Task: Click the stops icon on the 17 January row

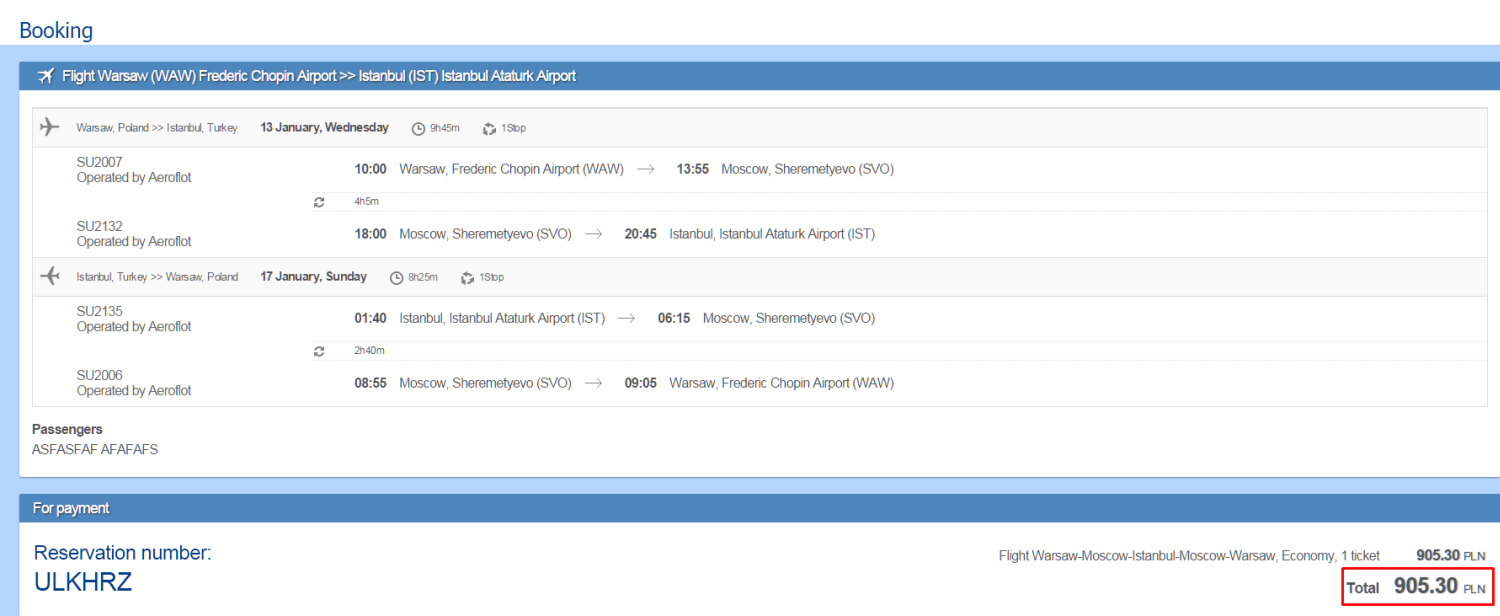Action: pos(467,277)
